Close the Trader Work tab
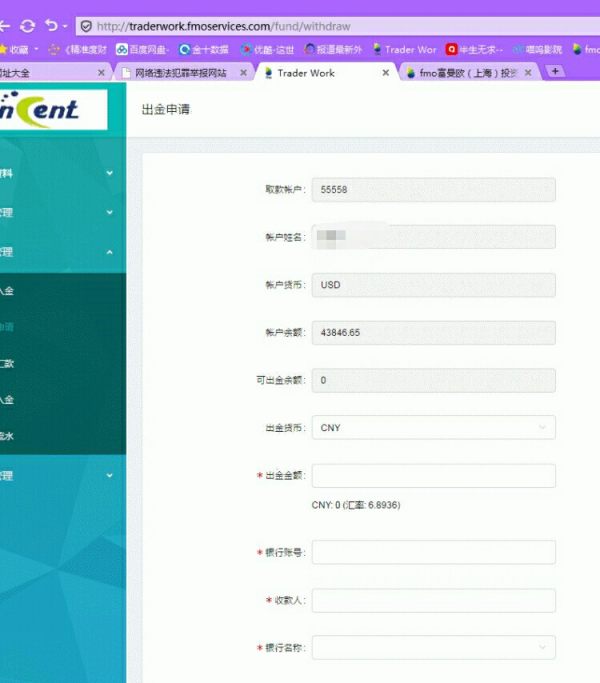Image resolution: width=600 pixels, height=683 pixels. (386, 73)
